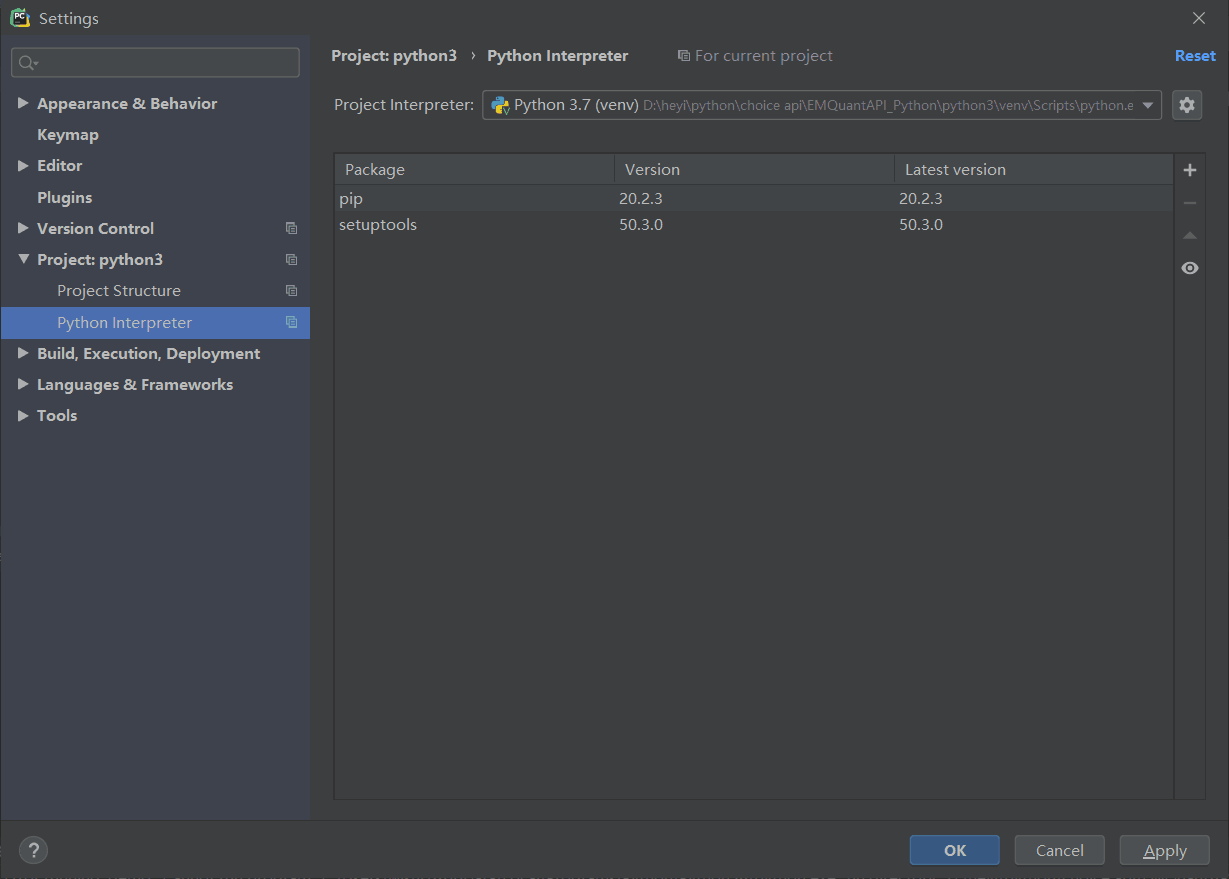Toggle show early releases eye icon
Viewport: 1229px width, 879px height.
[1189, 268]
